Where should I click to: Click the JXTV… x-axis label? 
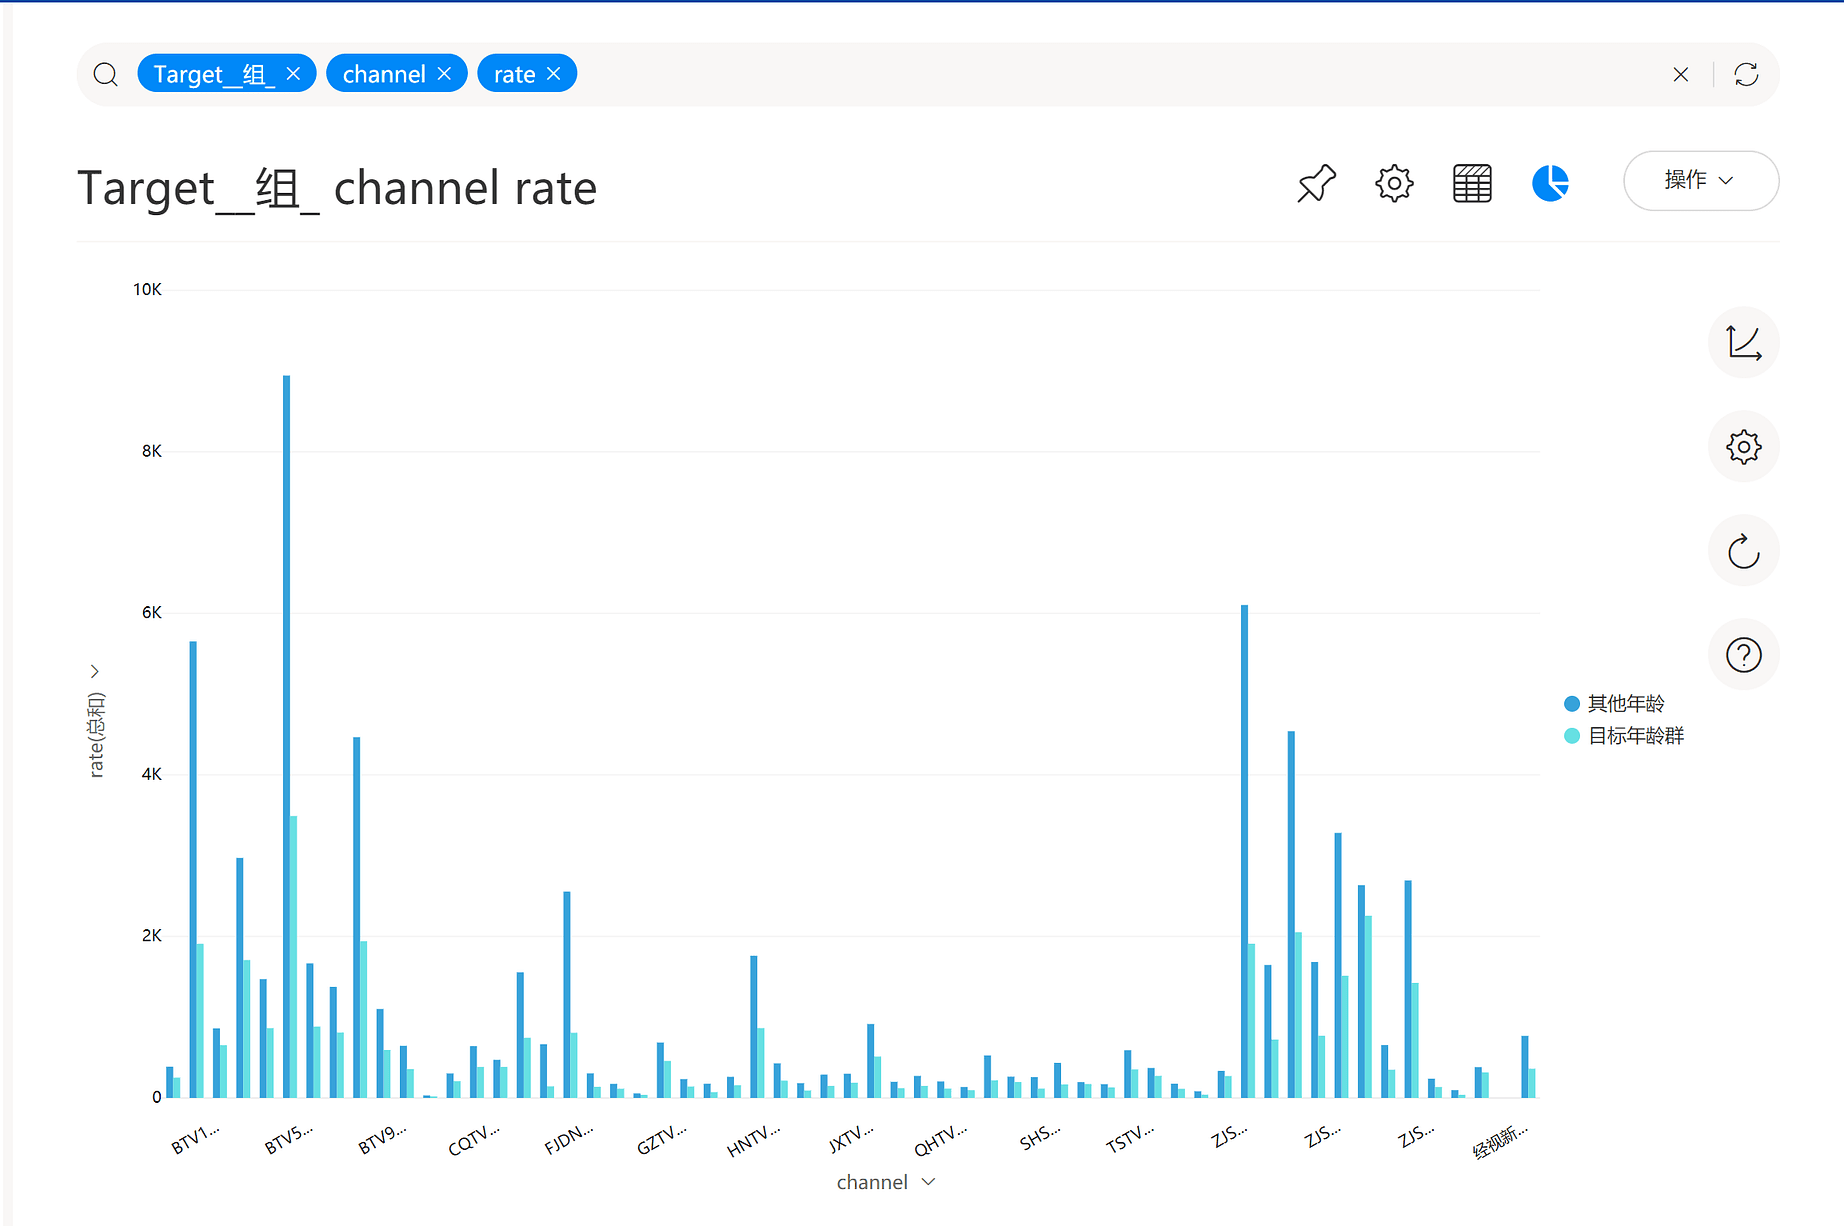pyautogui.click(x=850, y=1139)
